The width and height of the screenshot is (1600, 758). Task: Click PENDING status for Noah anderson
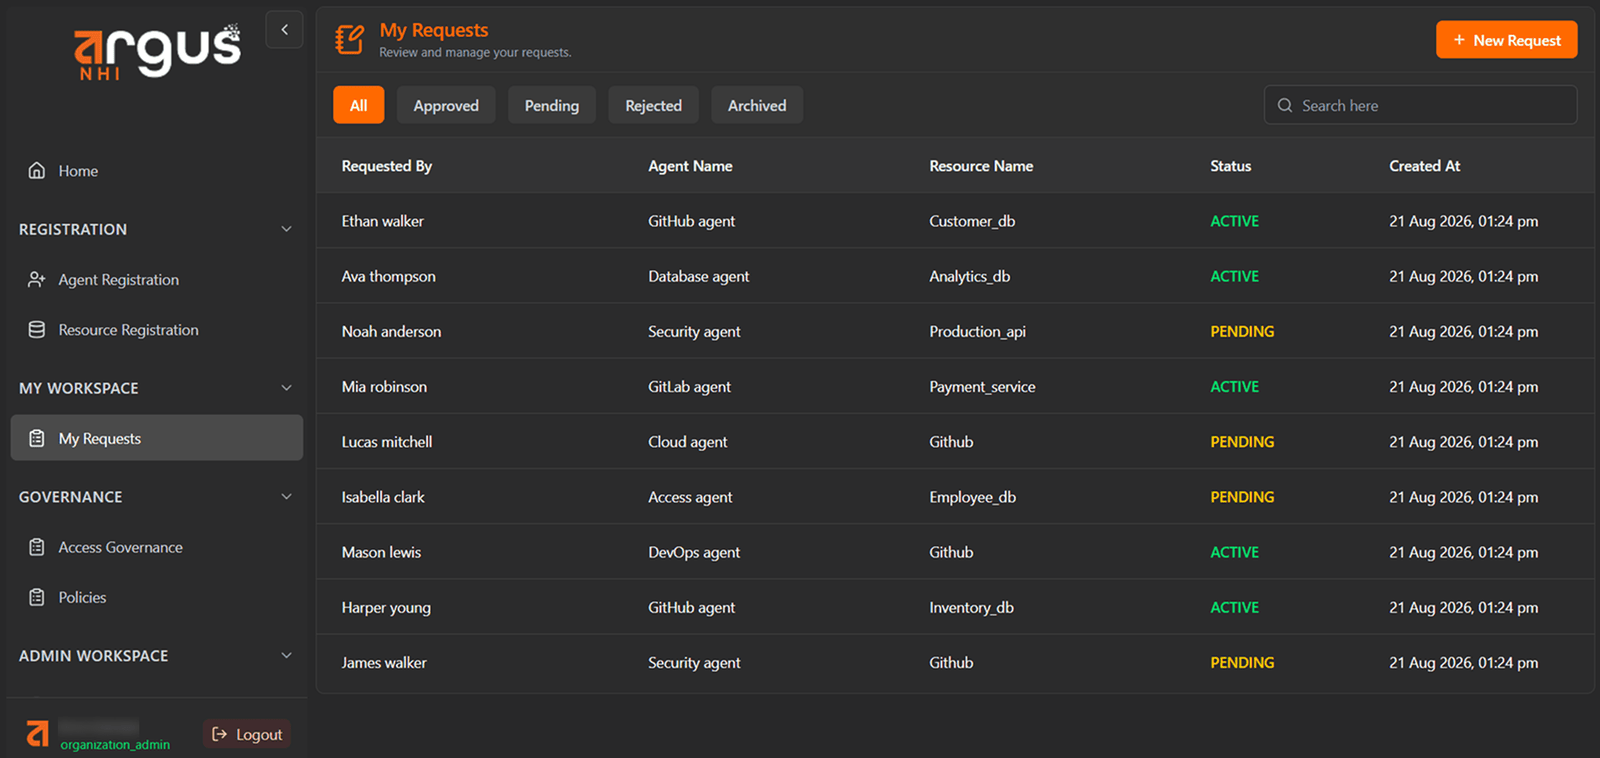point(1242,331)
